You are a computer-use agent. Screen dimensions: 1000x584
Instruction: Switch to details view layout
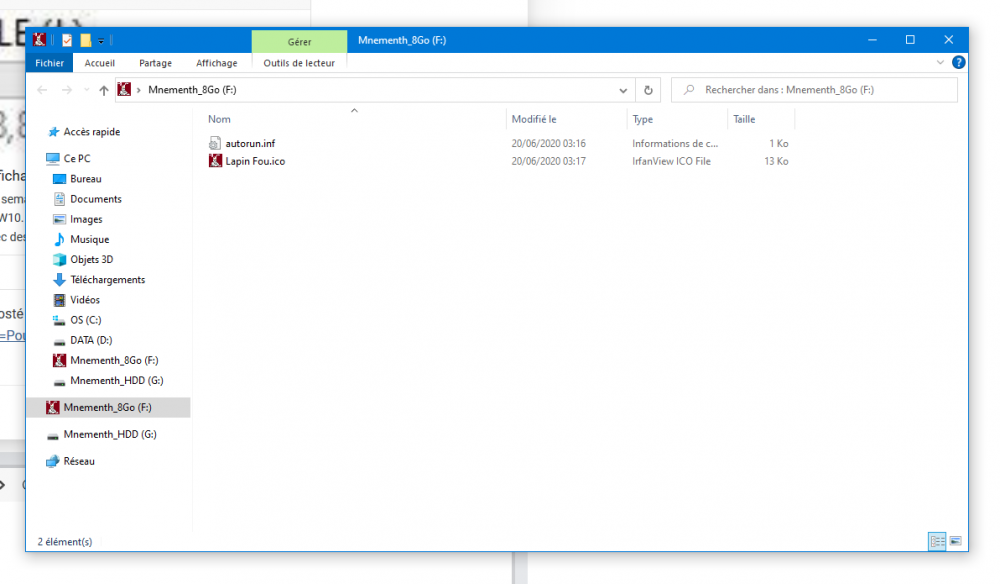937,541
